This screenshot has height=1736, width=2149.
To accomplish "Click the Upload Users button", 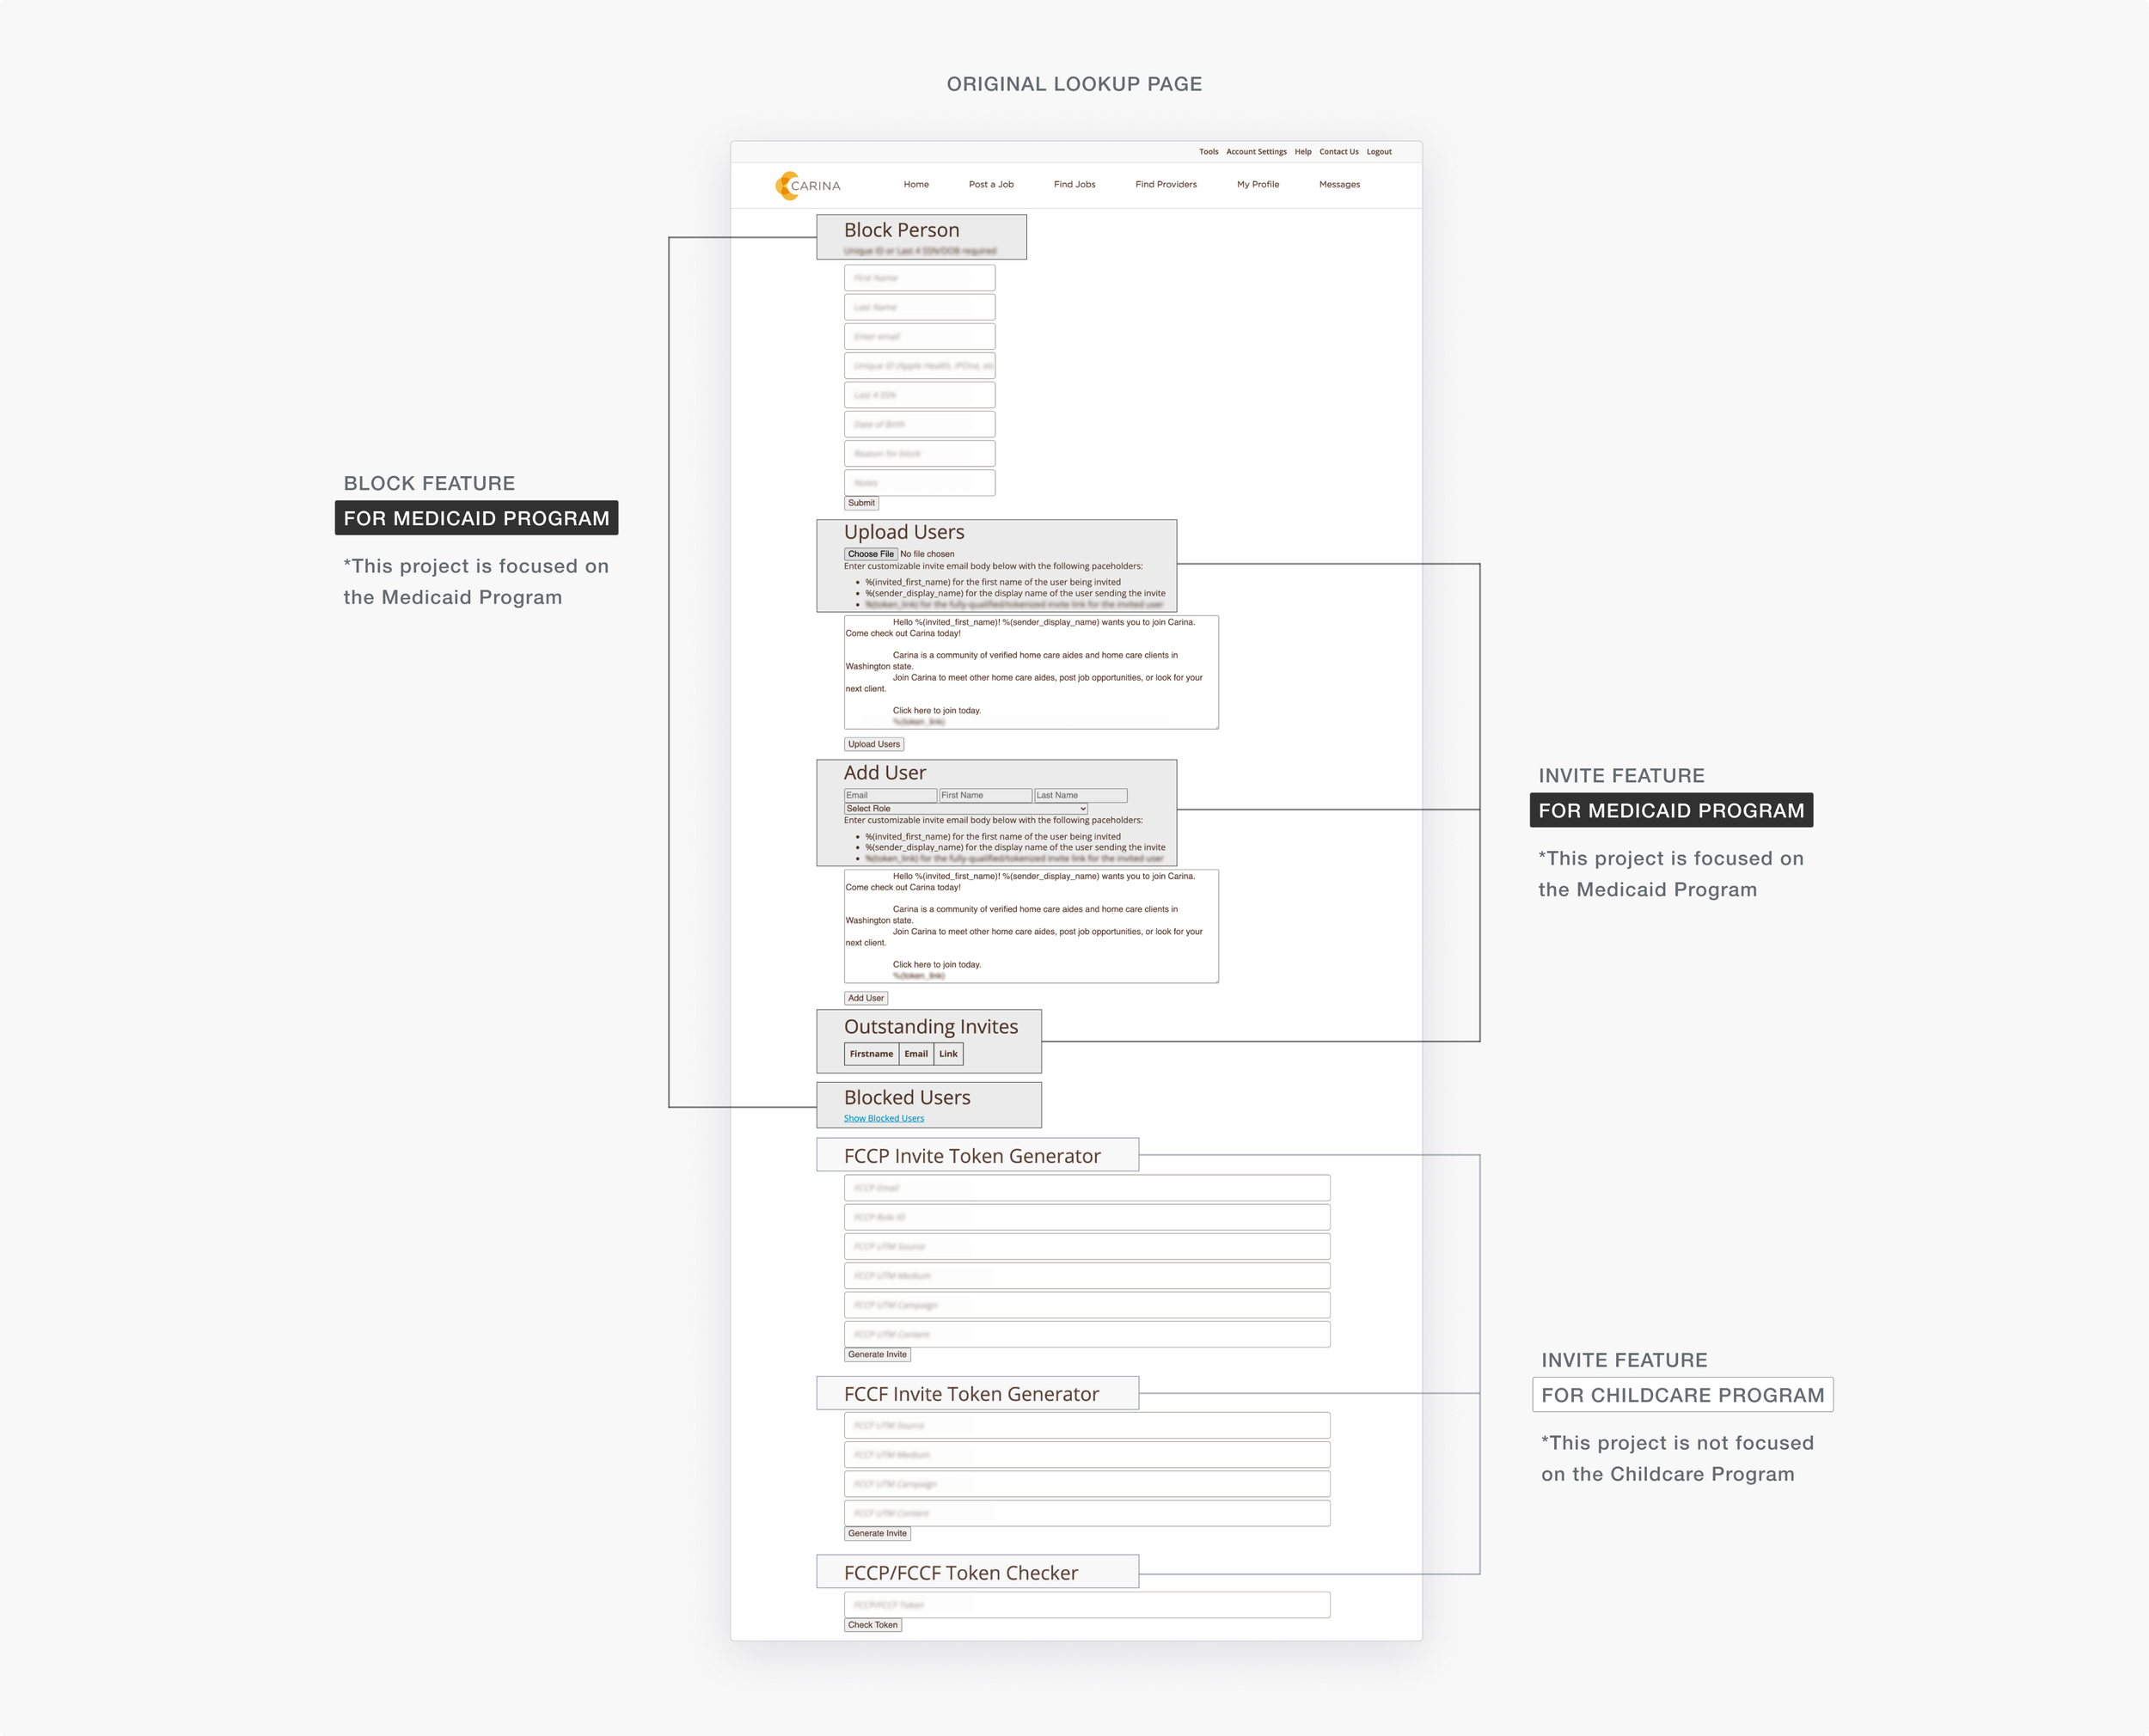I will click(874, 744).
